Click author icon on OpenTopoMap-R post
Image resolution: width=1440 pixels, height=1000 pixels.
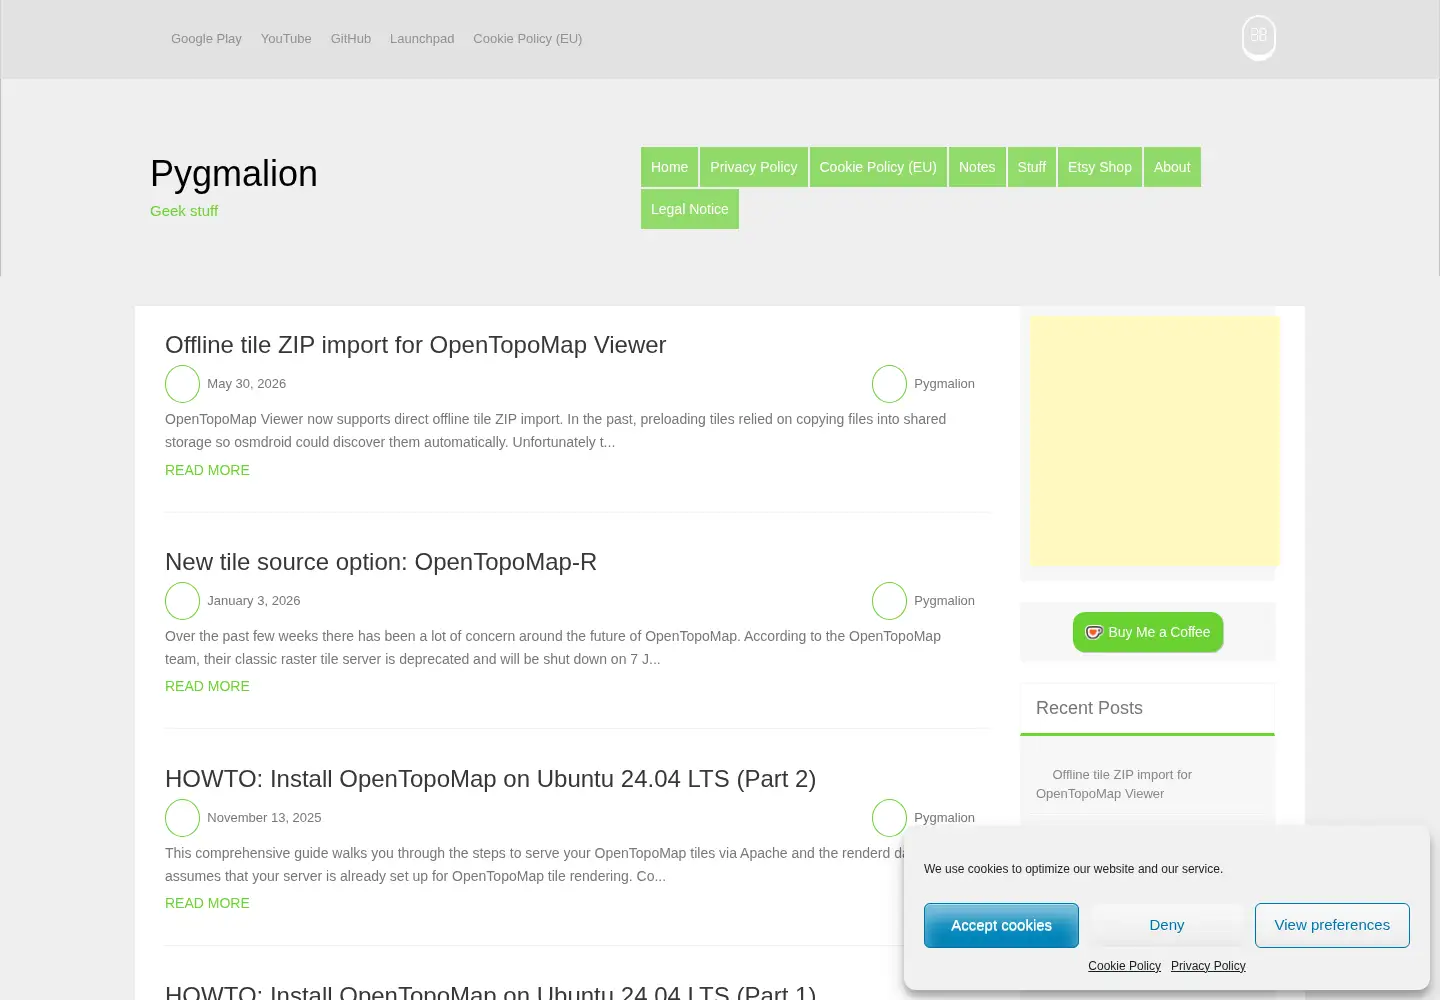click(889, 601)
